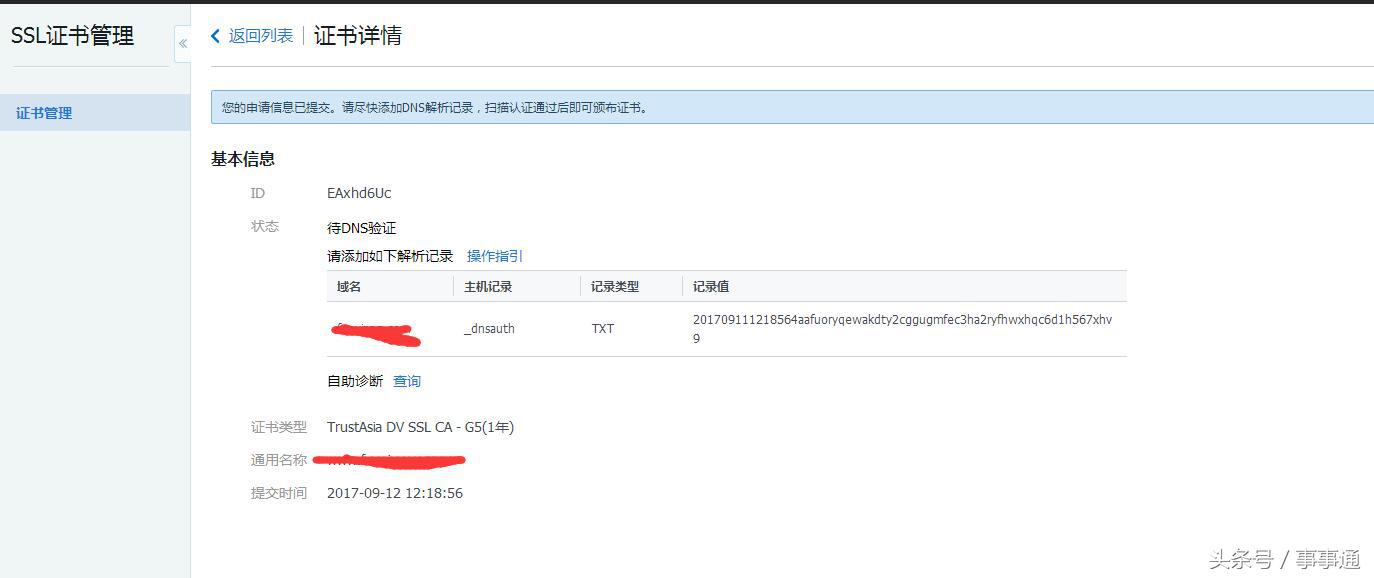This screenshot has height=578, width=1374.
Task: Click the 返回列表 link
Action: (x=258, y=35)
